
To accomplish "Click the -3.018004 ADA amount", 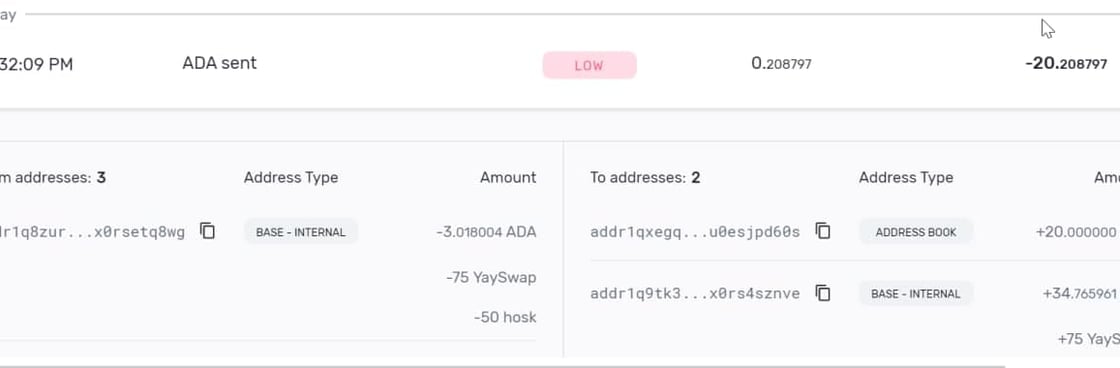I will pyautogui.click(x=486, y=232).
